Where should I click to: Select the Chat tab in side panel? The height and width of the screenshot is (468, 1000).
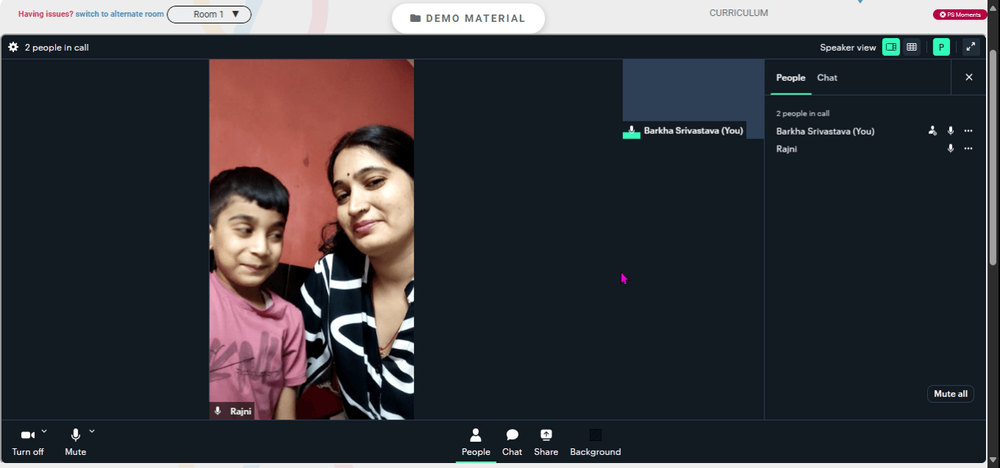(x=827, y=78)
